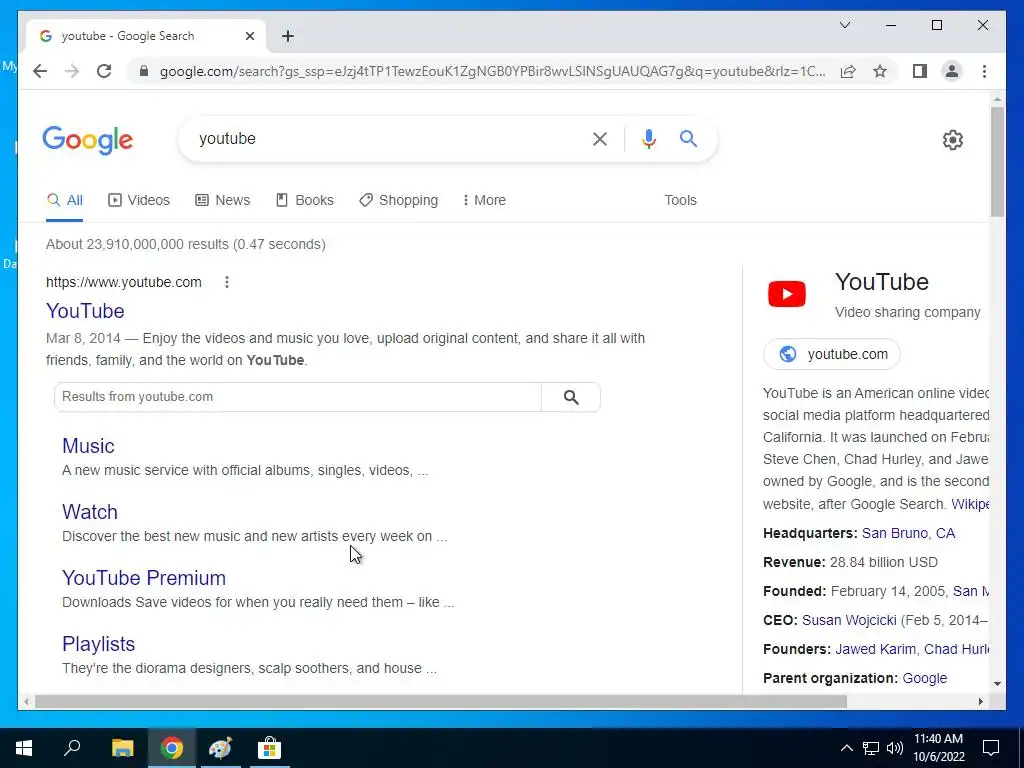Open Chrome's three-dot menu

(984, 71)
